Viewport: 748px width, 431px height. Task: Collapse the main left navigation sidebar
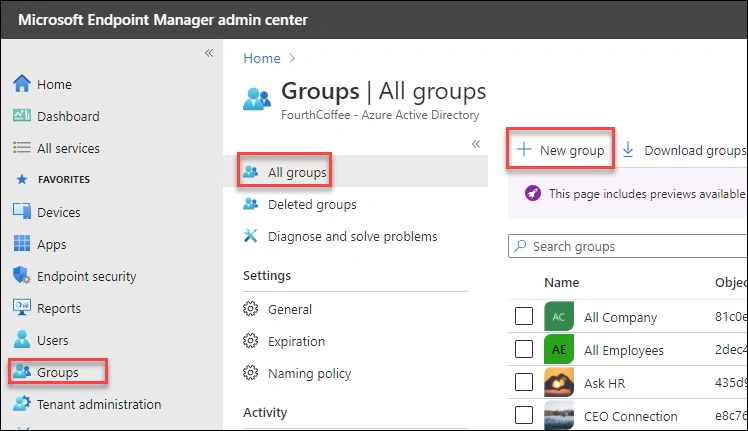click(x=209, y=53)
